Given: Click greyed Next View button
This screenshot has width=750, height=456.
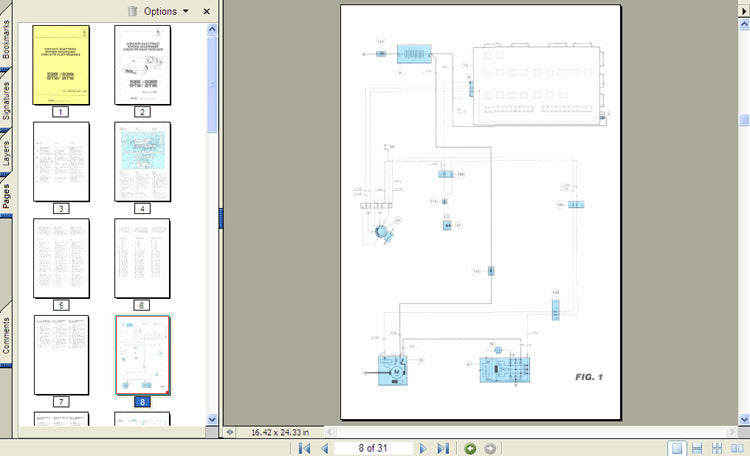Looking at the screenshot, I should pyautogui.click(x=490, y=448).
